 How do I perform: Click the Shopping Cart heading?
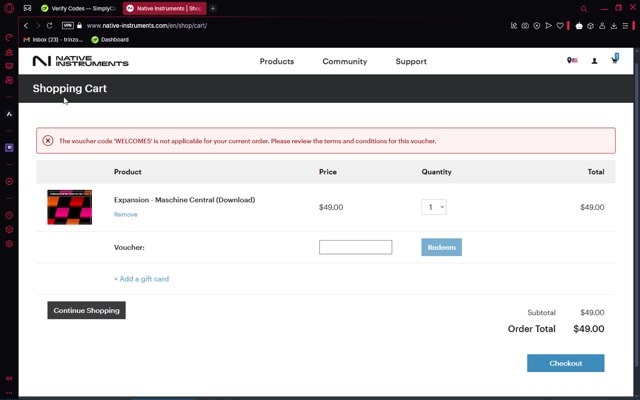tap(70, 88)
